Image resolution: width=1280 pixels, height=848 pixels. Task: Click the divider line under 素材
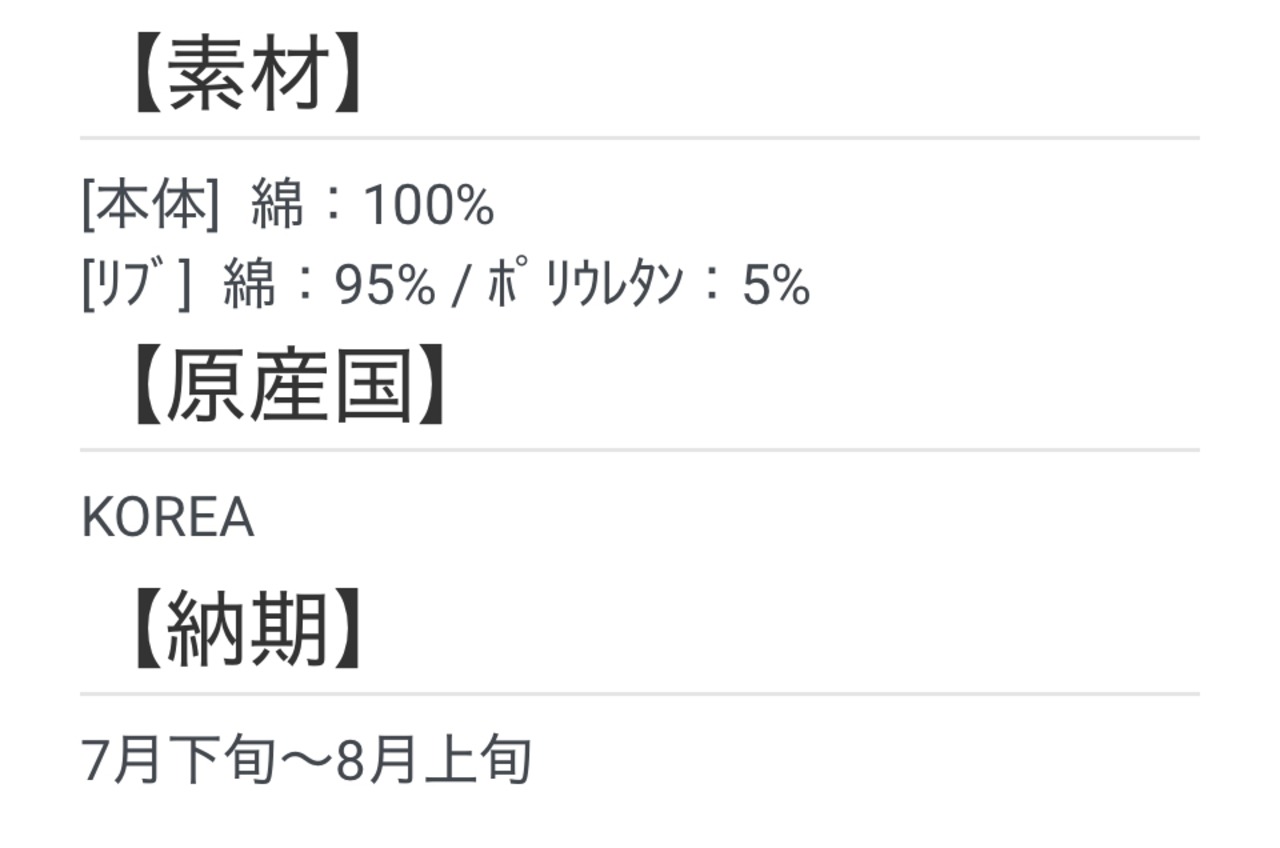tap(640, 137)
